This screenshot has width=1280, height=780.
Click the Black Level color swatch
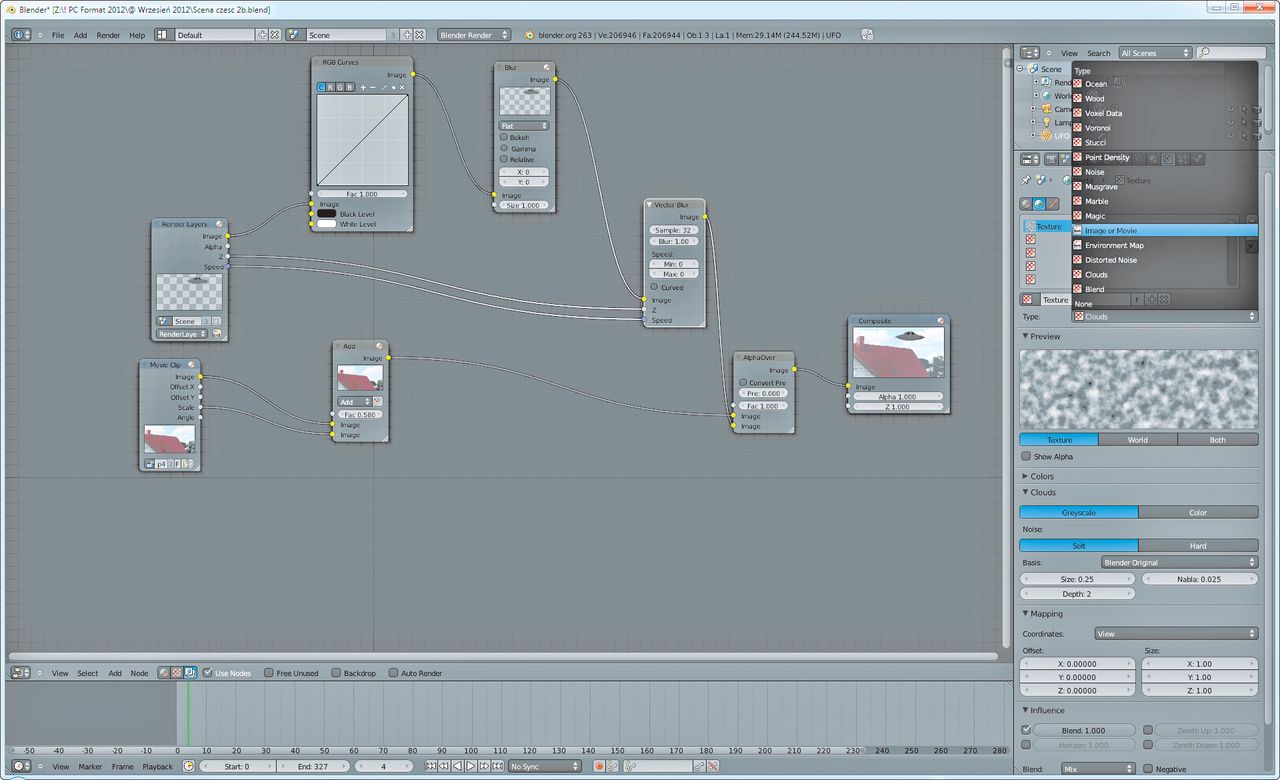(327, 213)
